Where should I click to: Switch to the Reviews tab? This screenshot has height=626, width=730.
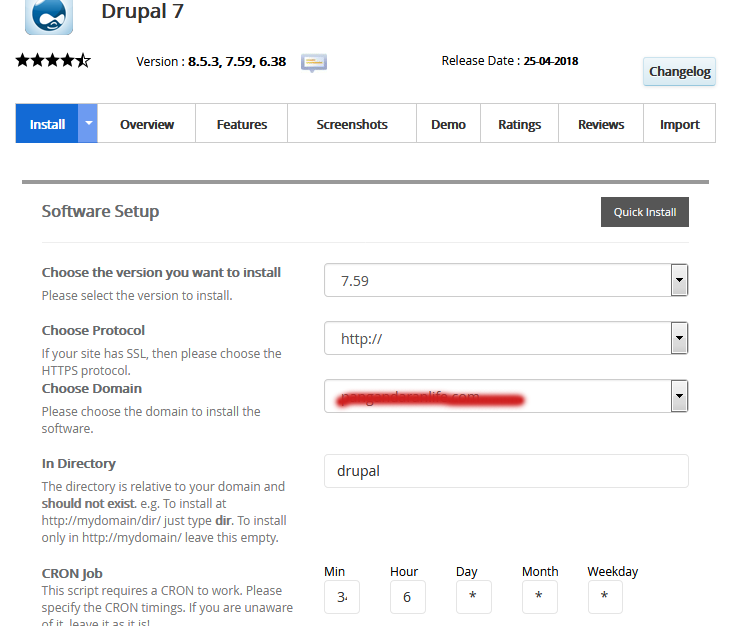(x=601, y=124)
